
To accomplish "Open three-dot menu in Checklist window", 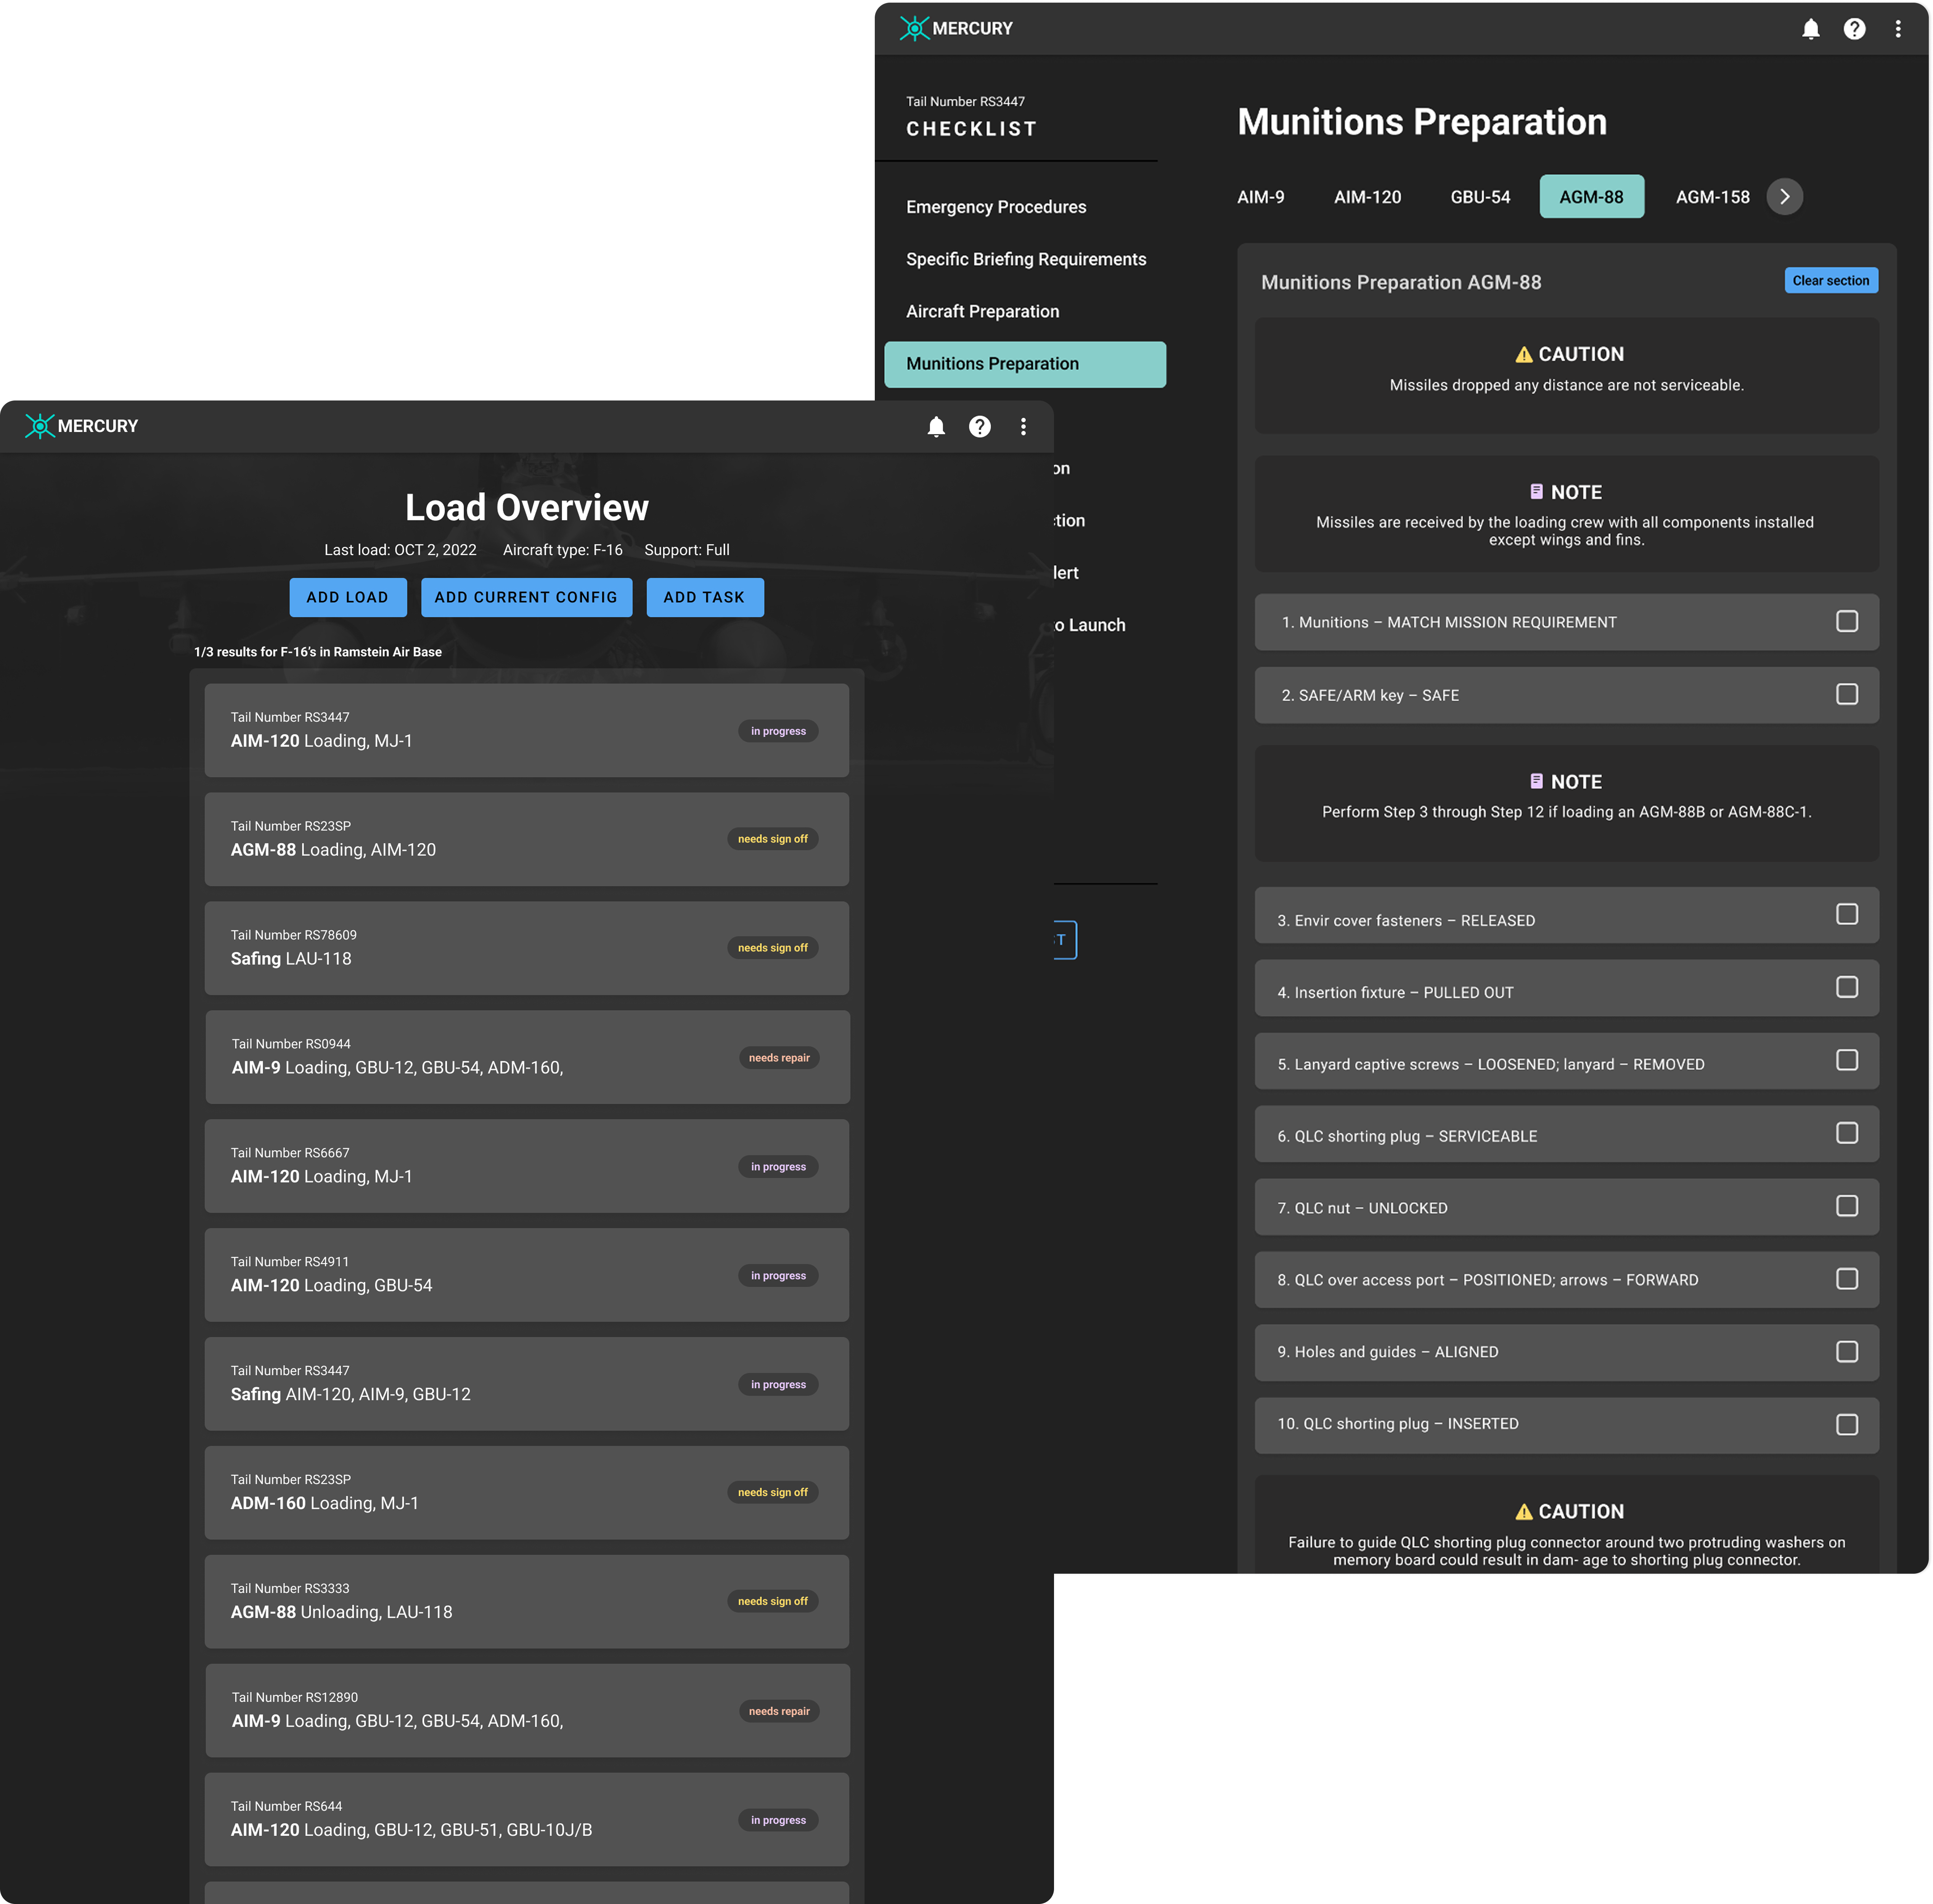I will click(x=1897, y=29).
